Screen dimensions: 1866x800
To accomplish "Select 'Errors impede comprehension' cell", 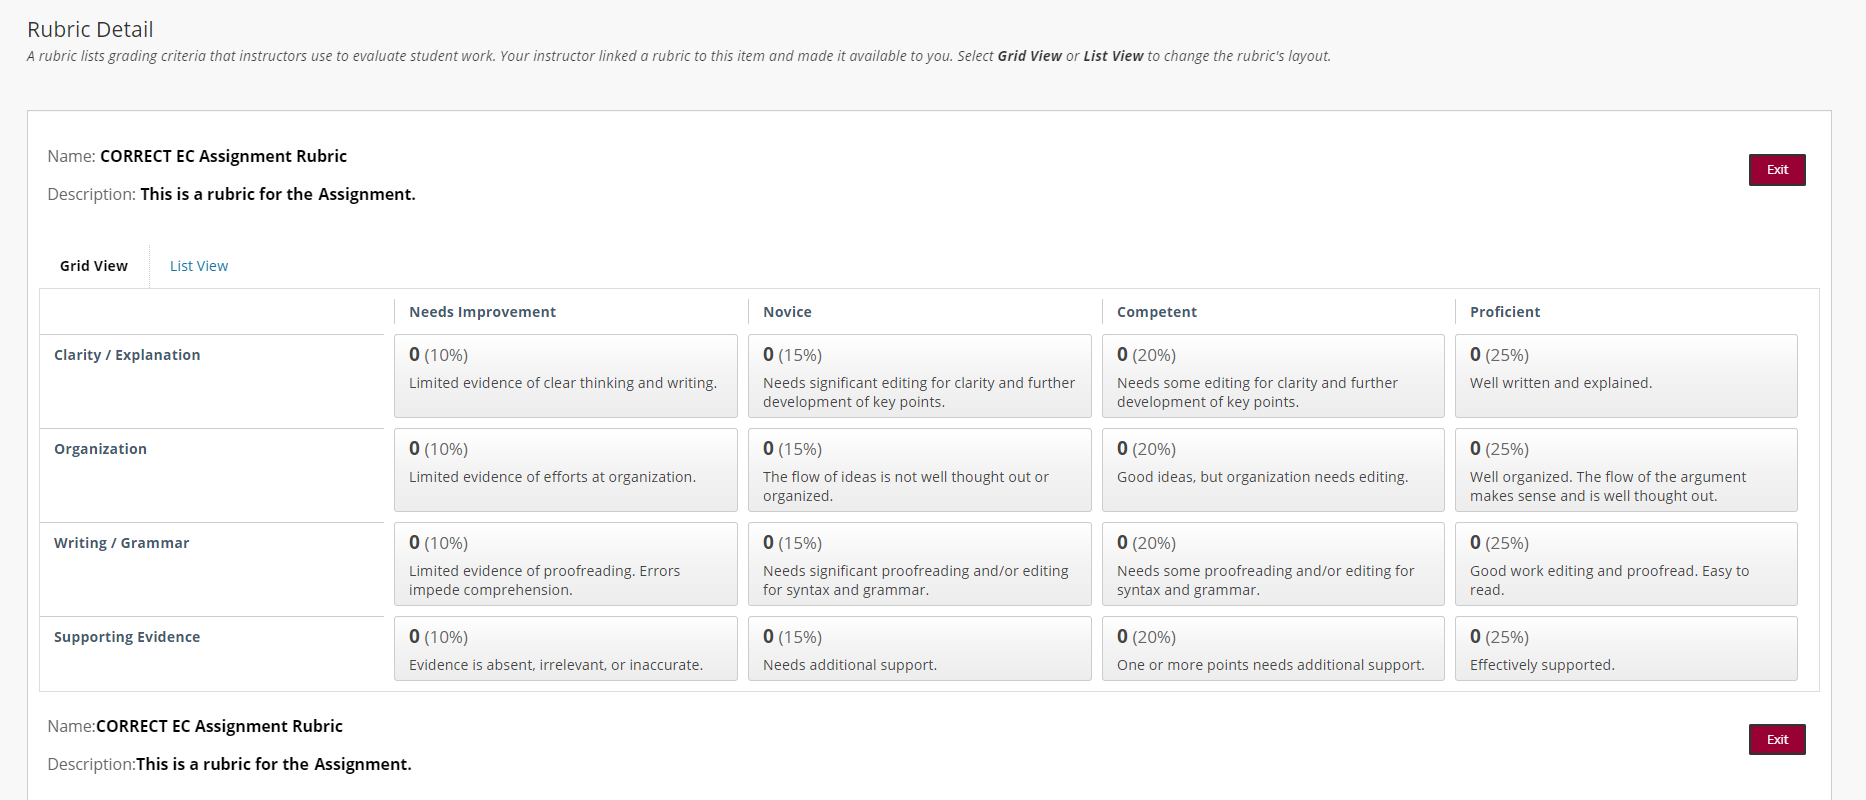I will click(566, 564).
